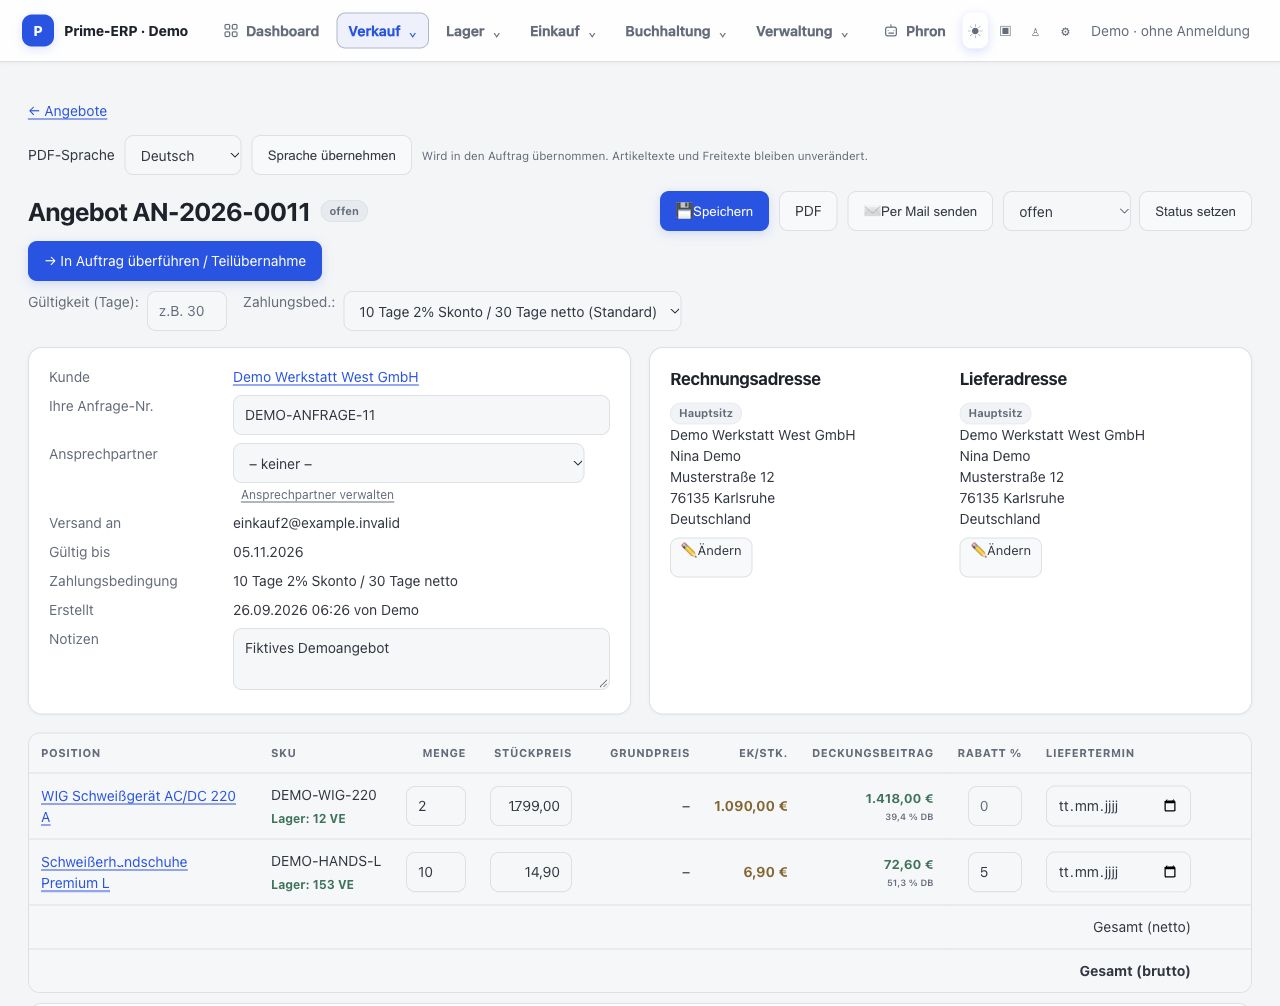Edit Stückpreis 1799,00 field
The image size is (1280, 1006).
coord(531,806)
